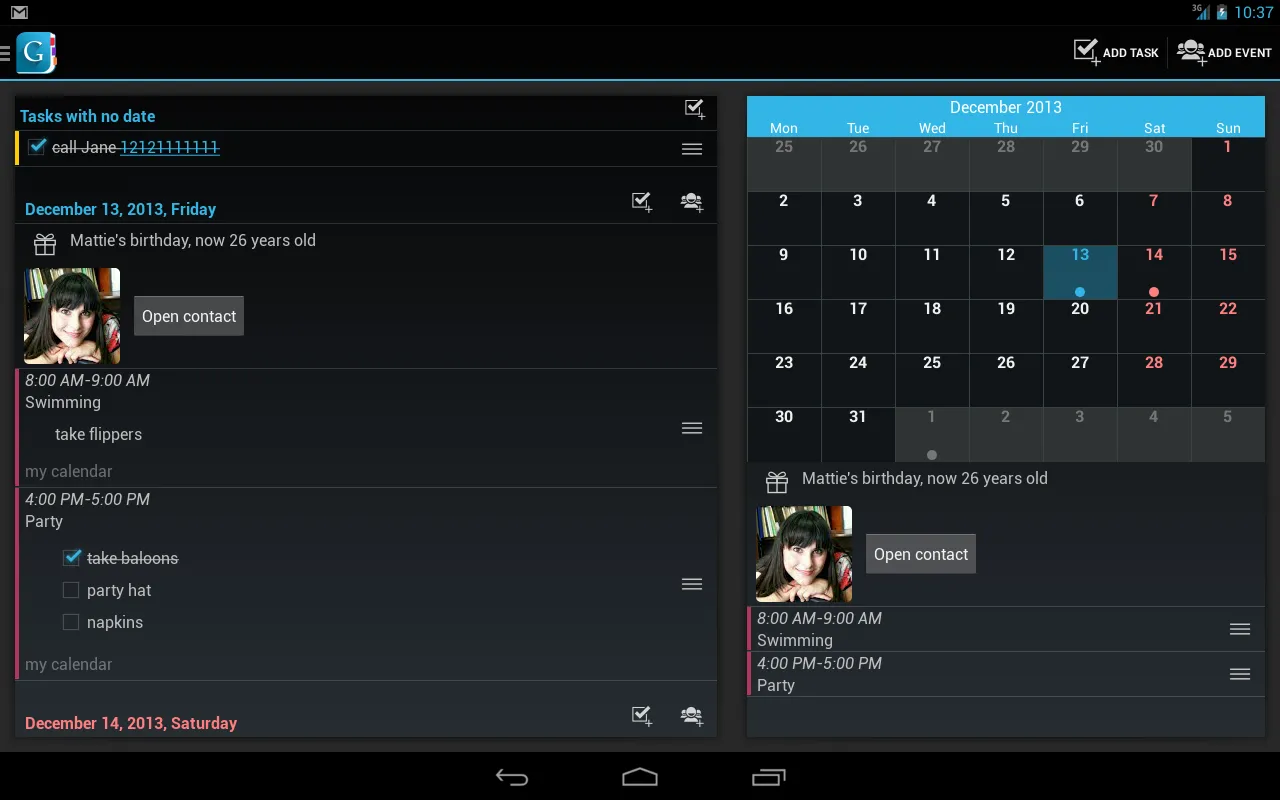Tap the birthday gift icon in left list
The height and width of the screenshot is (800, 1280).
click(45, 244)
